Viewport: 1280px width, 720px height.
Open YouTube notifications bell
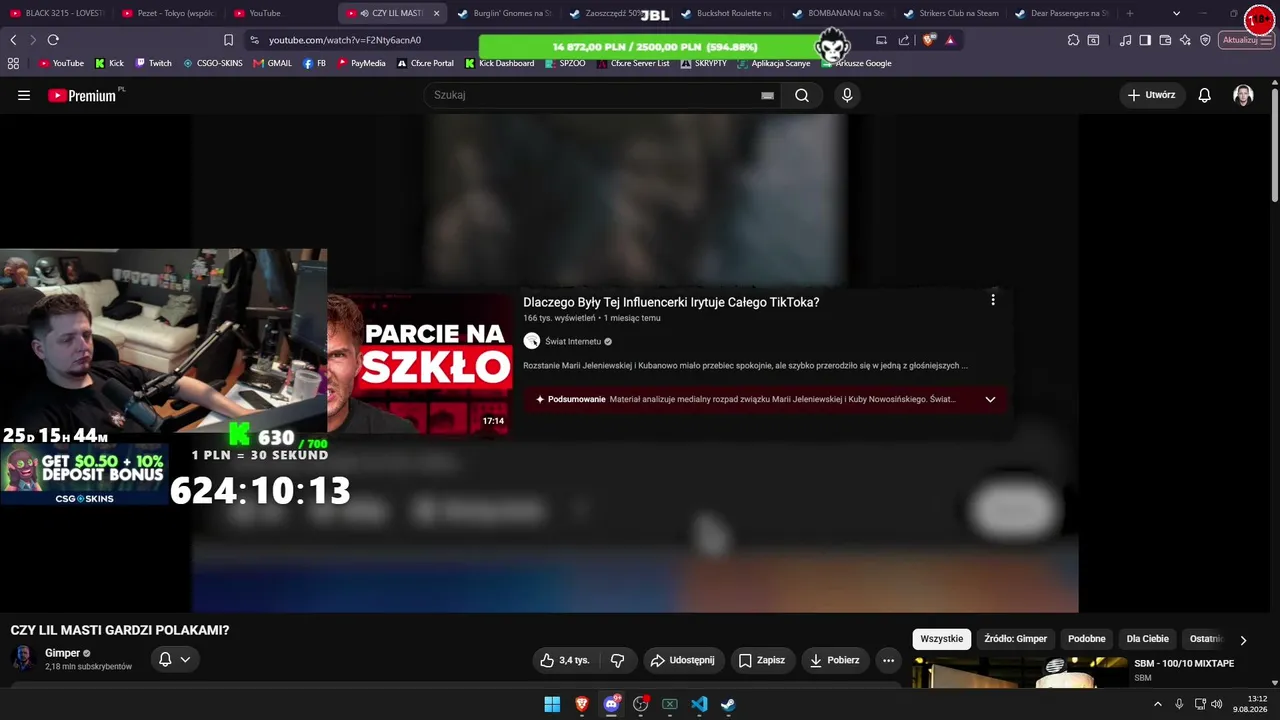(x=1205, y=95)
